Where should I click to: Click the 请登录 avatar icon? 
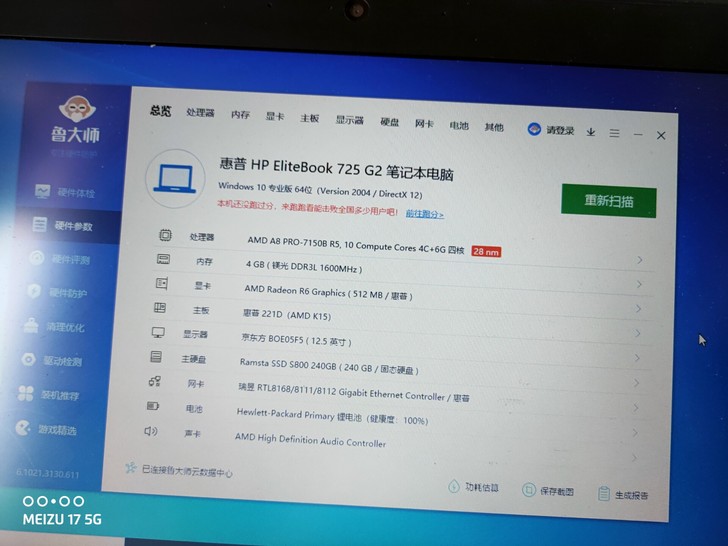[534, 129]
